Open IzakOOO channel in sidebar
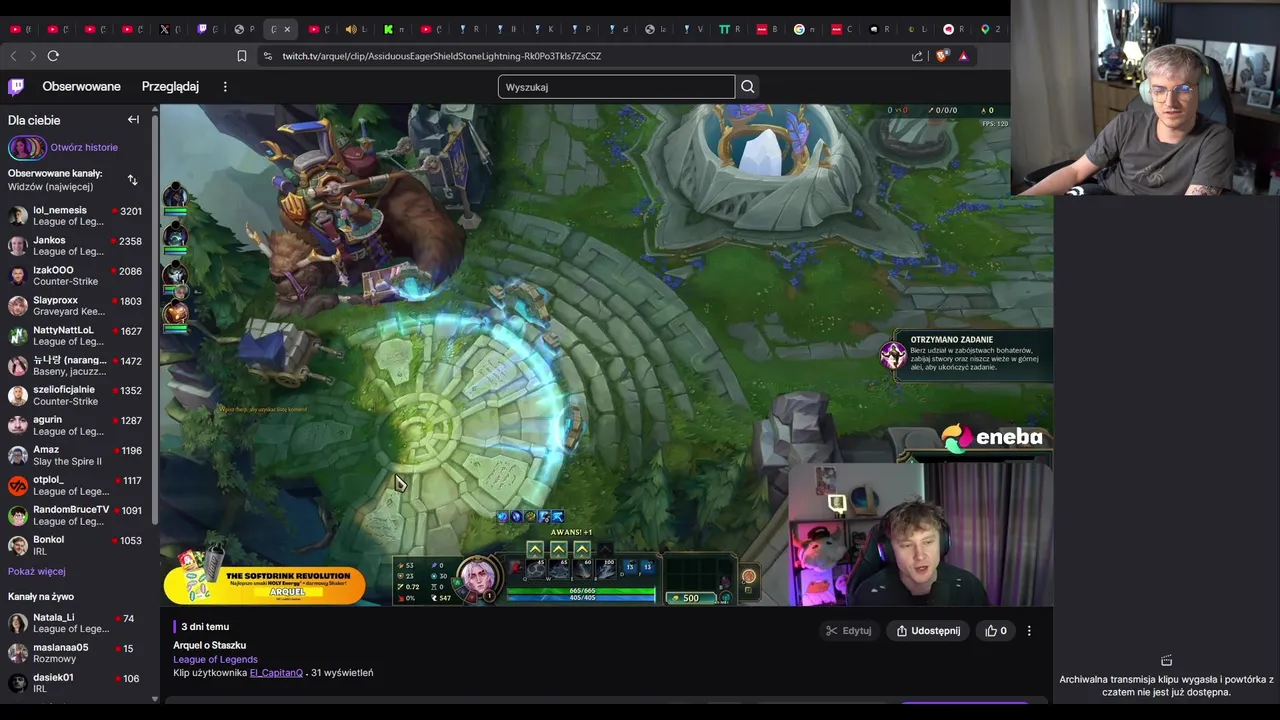 click(x=77, y=276)
